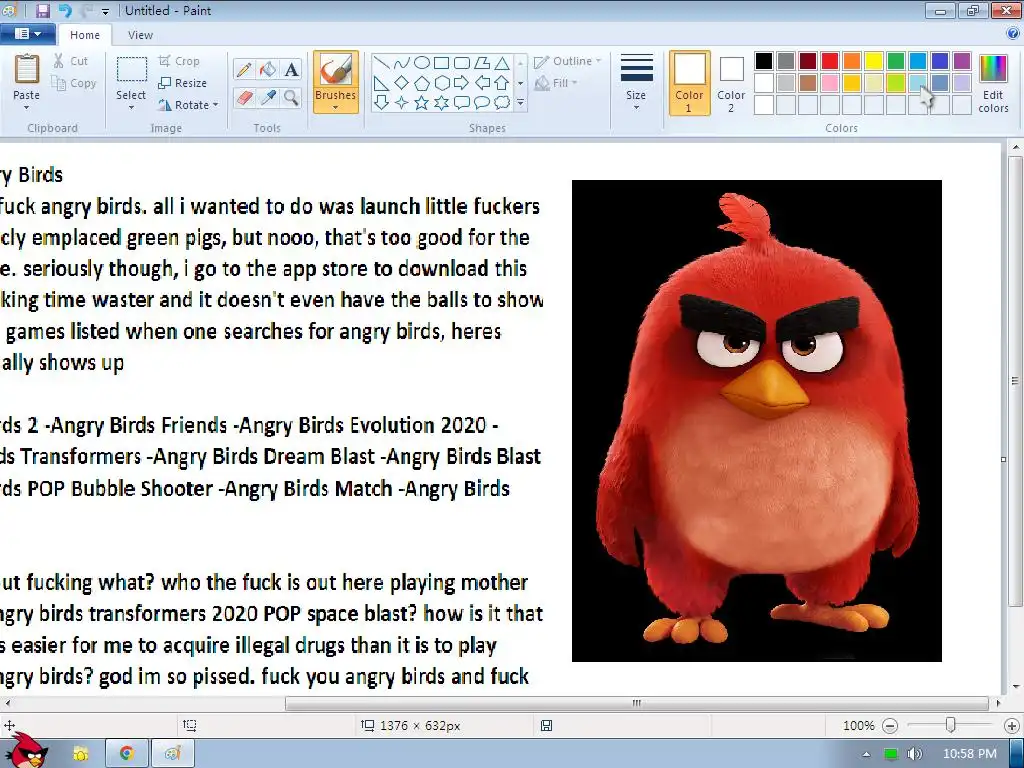Click the Save icon in quick access toolbar

point(42,10)
